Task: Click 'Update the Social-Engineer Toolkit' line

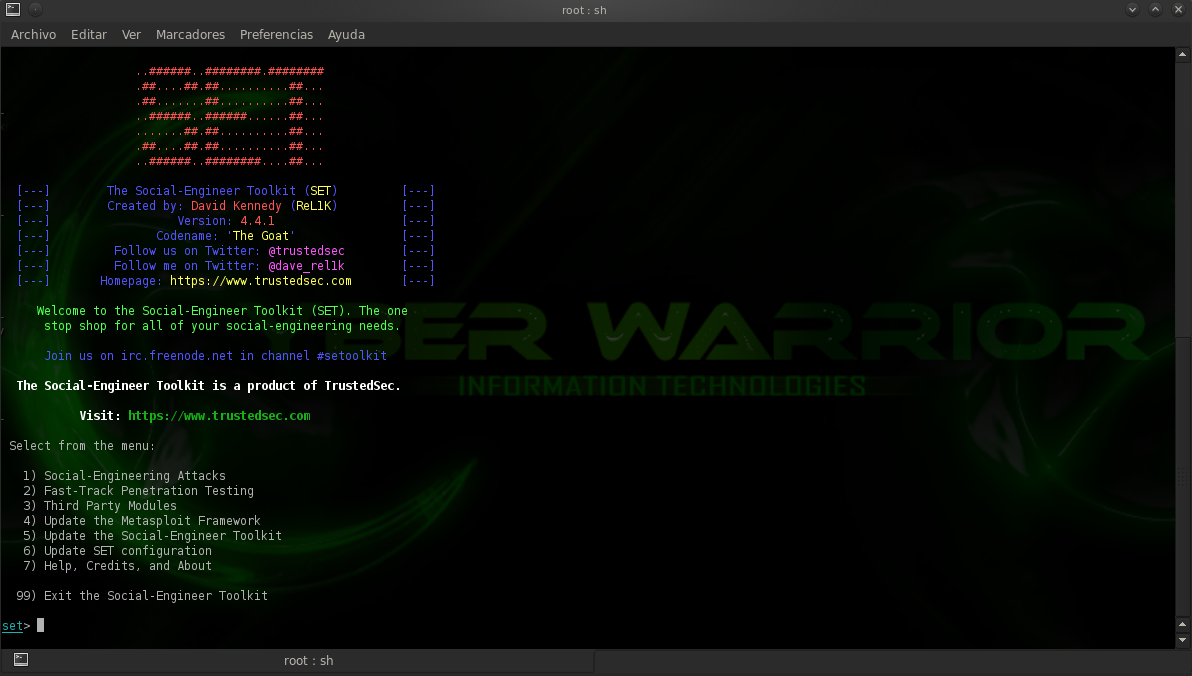Action: (x=152, y=536)
